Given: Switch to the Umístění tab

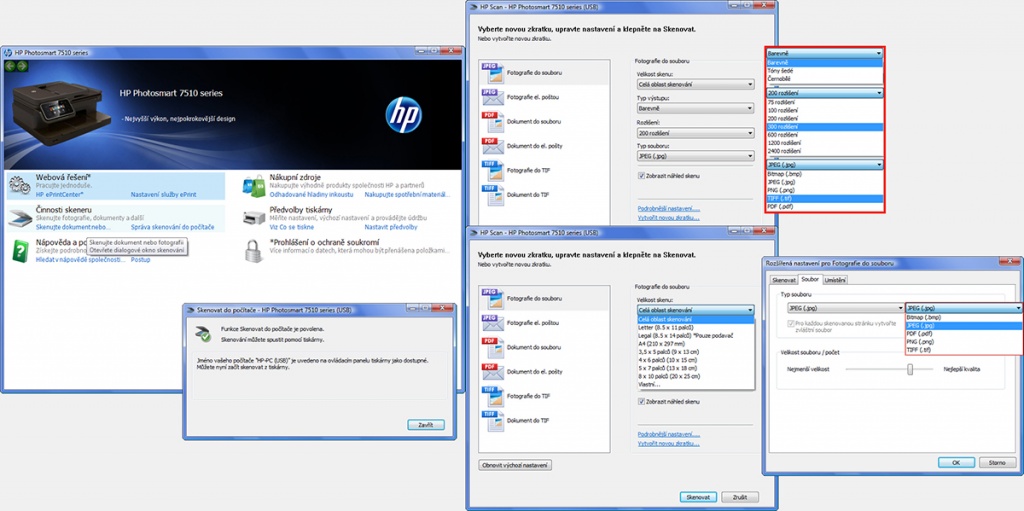Looking at the screenshot, I should click(x=835, y=280).
